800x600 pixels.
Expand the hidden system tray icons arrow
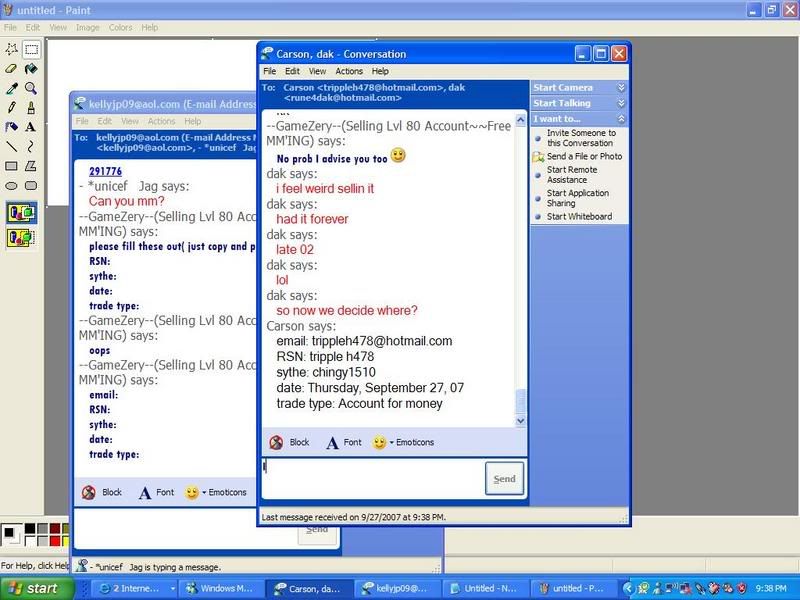coord(628,588)
